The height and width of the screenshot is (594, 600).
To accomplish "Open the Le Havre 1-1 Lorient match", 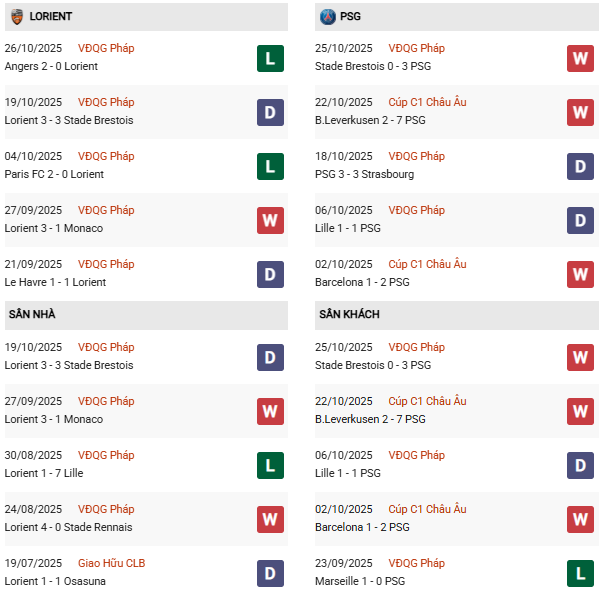I will point(55,282).
